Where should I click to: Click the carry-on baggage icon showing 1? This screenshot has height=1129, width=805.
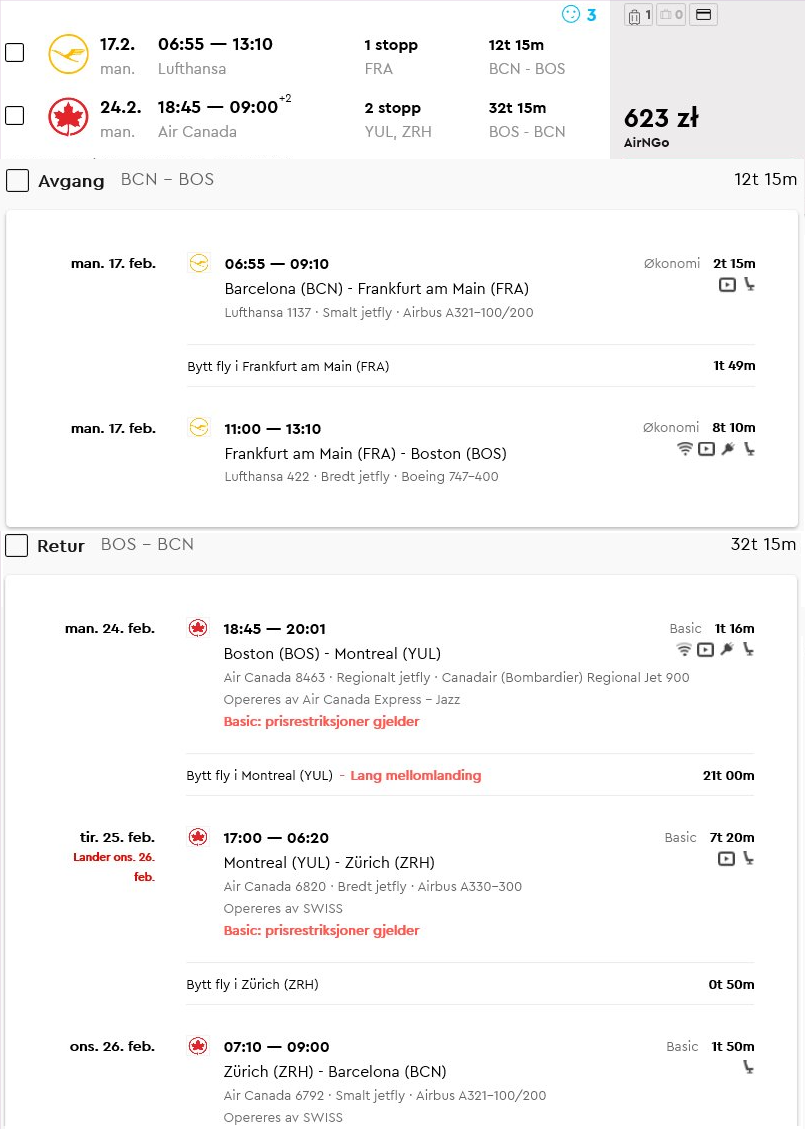639,15
